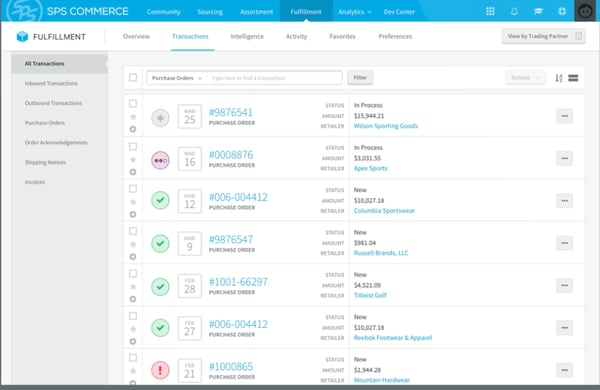Click the sort order icon
600x390 pixels.
pyautogui.click(x=559, y=78)
